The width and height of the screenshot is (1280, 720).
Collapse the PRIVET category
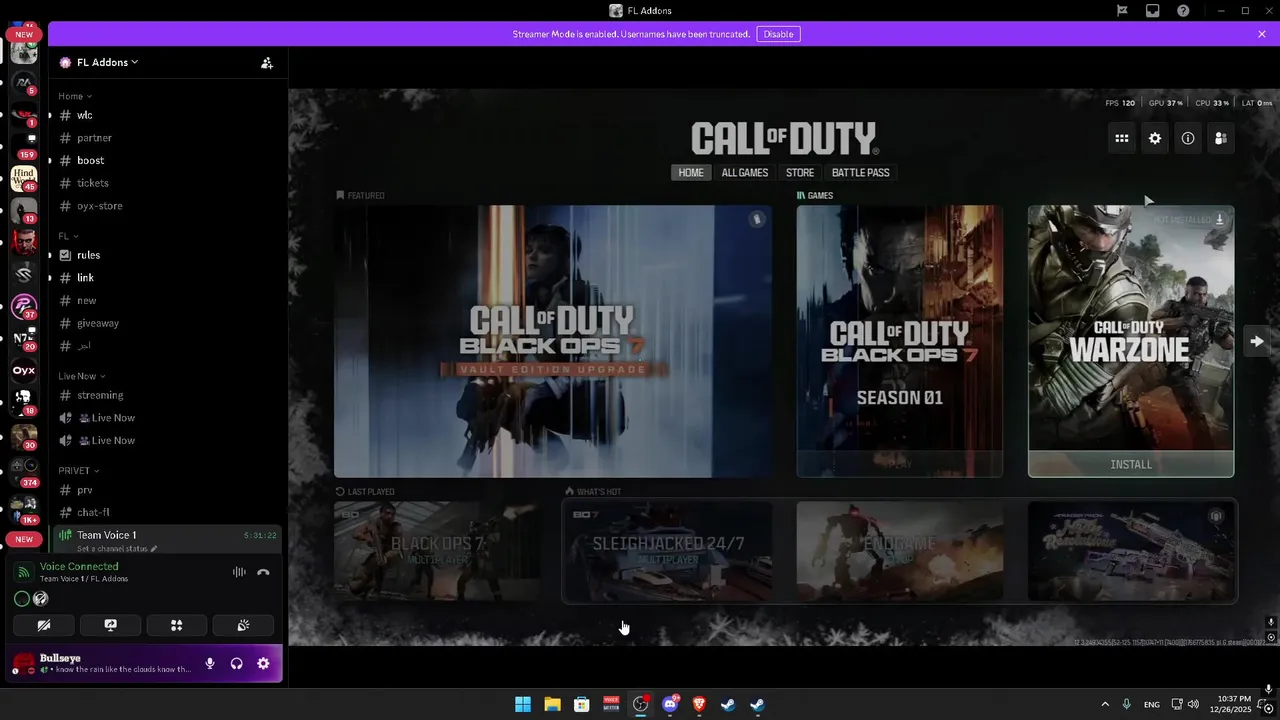coord(79,470)
